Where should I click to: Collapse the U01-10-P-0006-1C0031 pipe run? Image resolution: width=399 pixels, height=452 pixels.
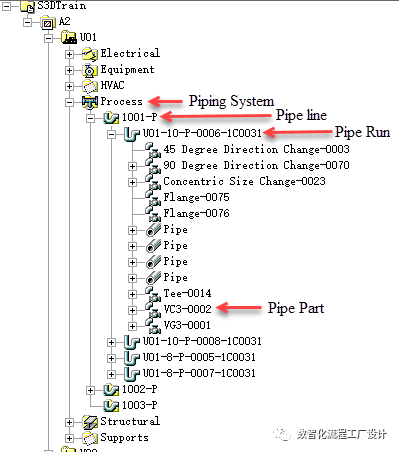tap(111, 134)
